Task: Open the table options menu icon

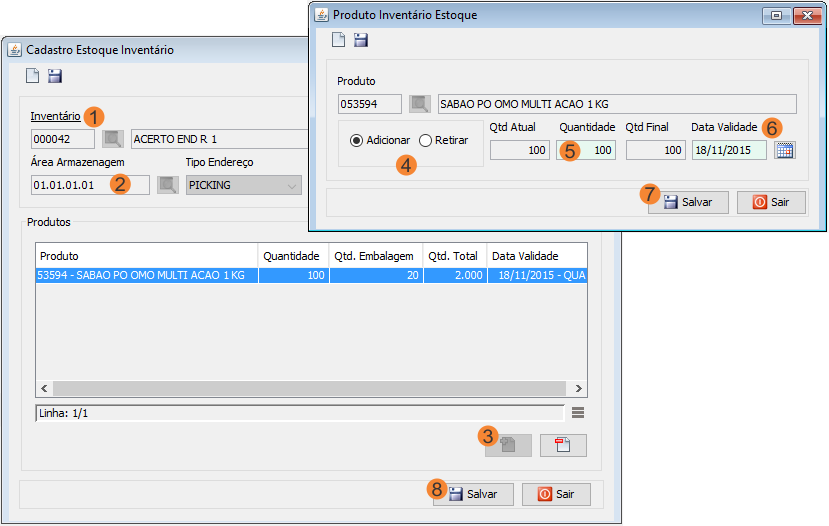Action: coord(578,412)
